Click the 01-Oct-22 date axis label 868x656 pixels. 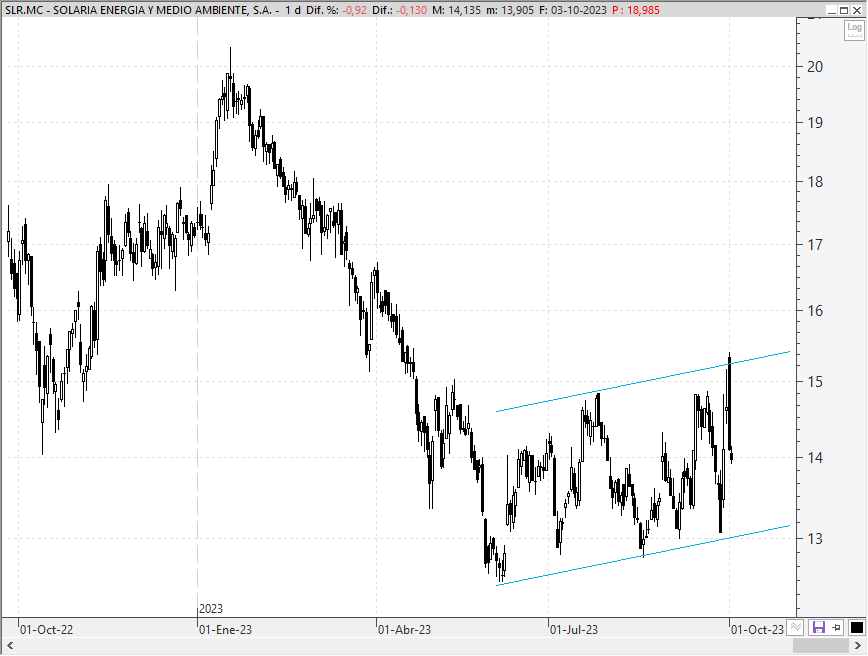pos(46,630)
